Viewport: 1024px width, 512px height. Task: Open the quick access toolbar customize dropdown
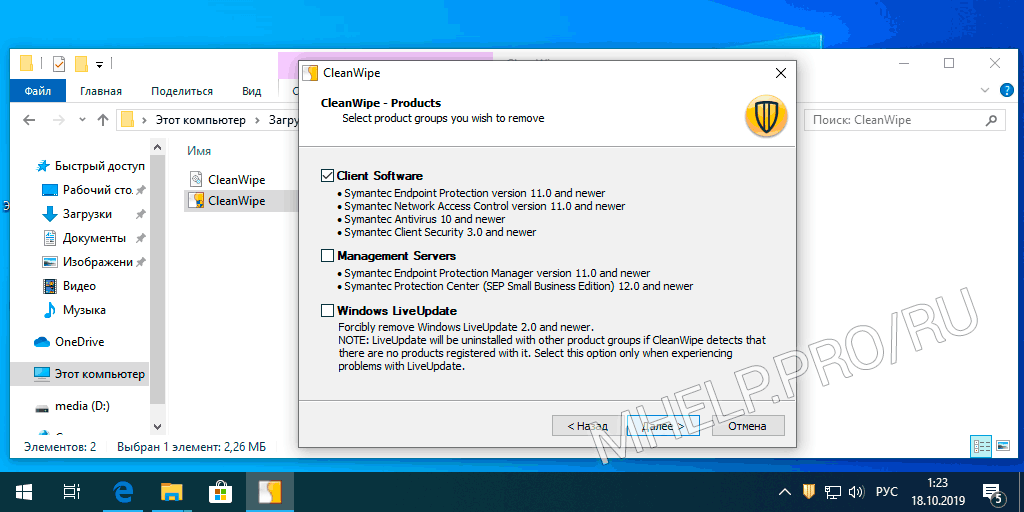[x=99, y=64]
